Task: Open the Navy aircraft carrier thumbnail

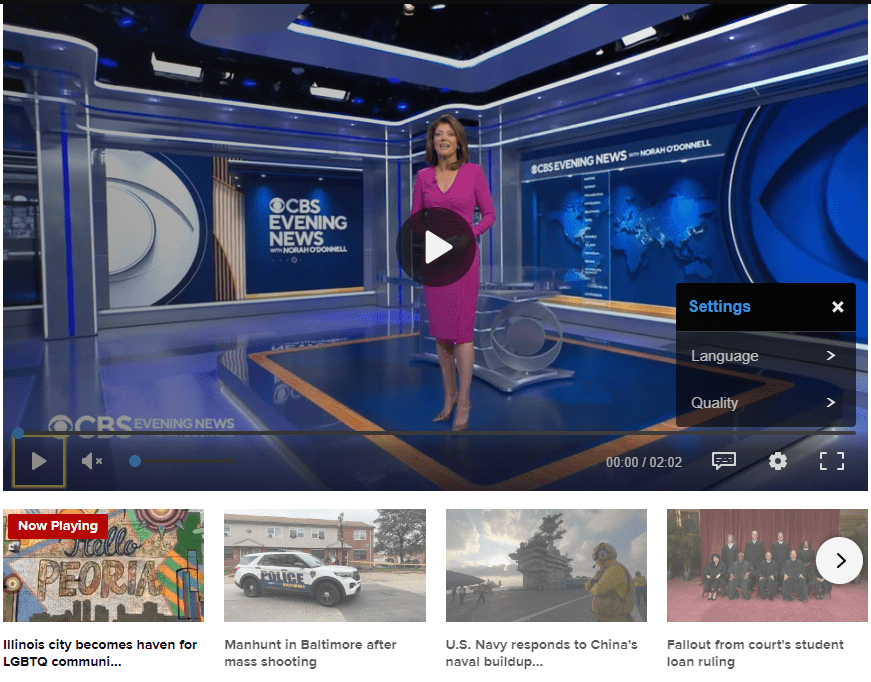Action: click(x=546, y=566)
